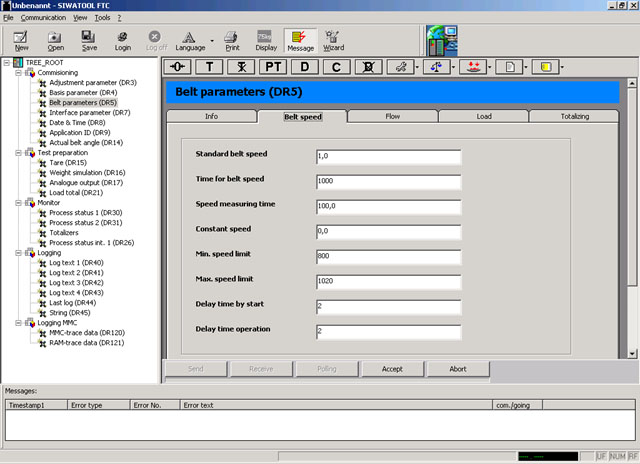Click the PT command button
The height and width of the screenshot is (464, 640).
tap(273, 67)
